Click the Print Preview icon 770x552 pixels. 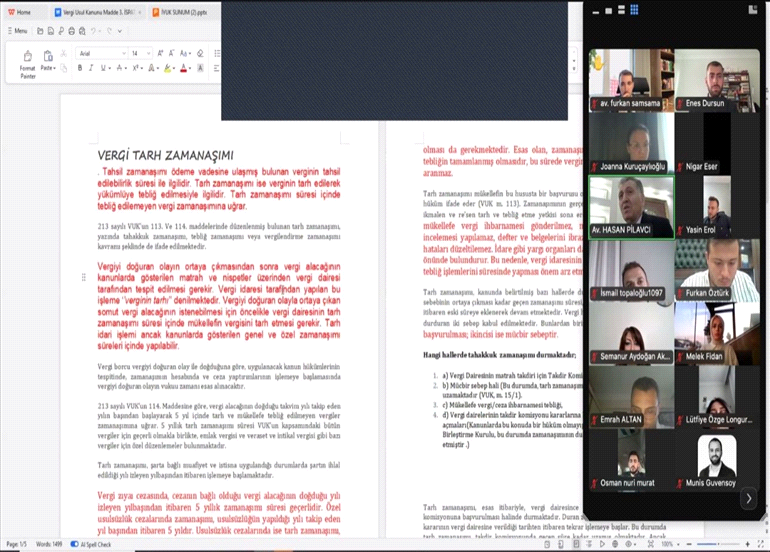coord(82,31)
